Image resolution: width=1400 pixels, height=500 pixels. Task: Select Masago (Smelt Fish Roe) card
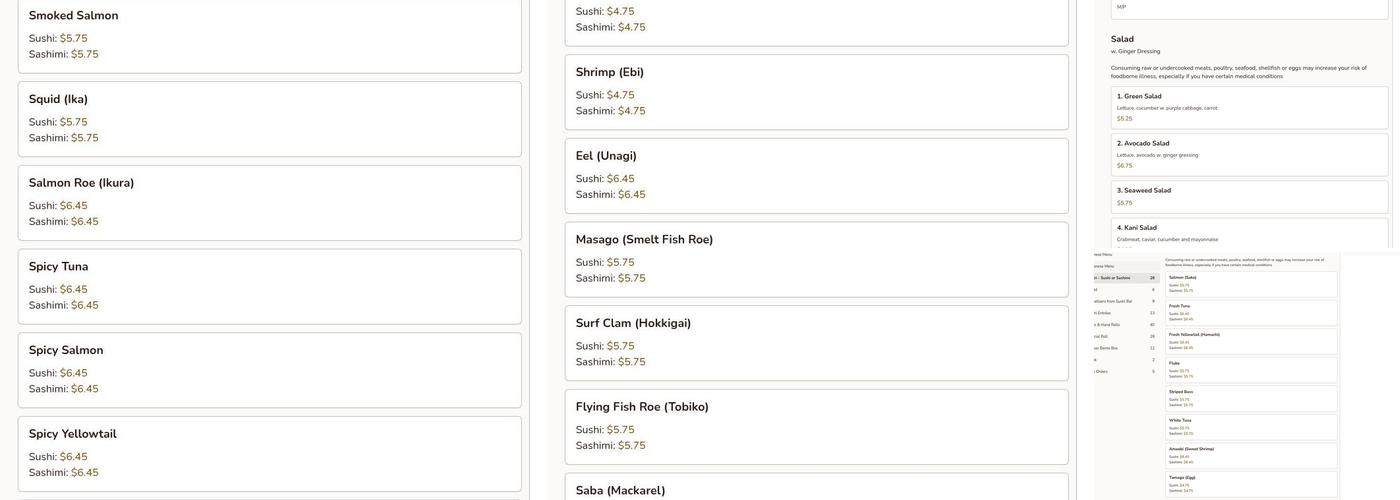pos(816,259)
